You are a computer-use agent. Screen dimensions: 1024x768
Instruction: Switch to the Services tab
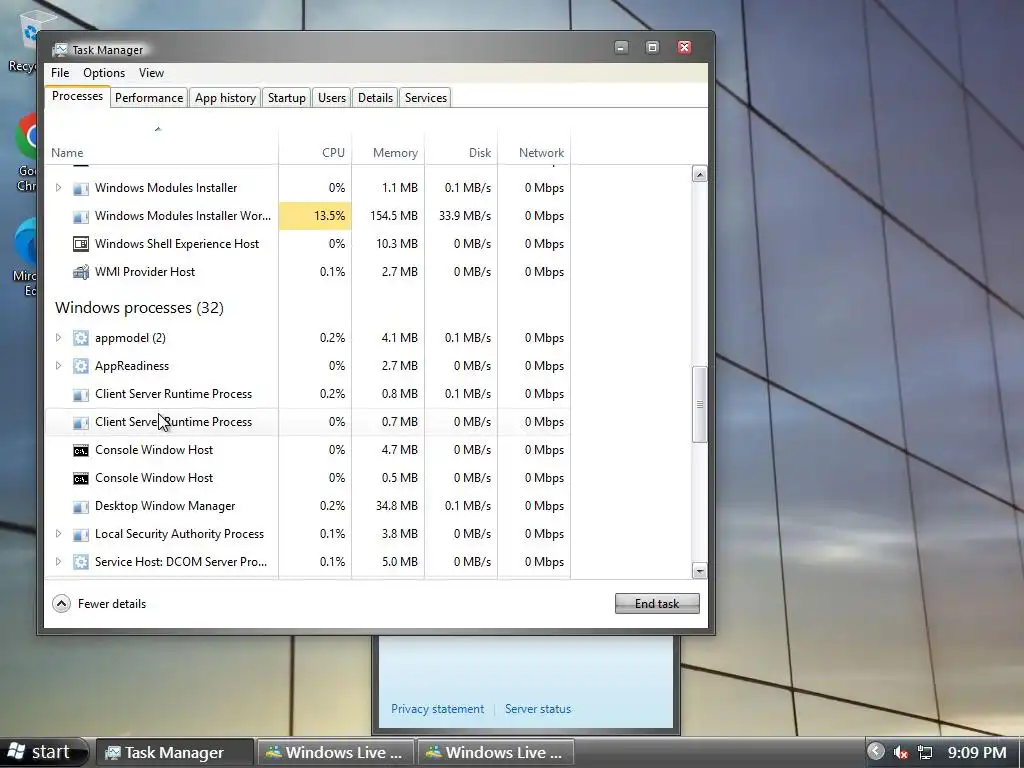[426, 98]
